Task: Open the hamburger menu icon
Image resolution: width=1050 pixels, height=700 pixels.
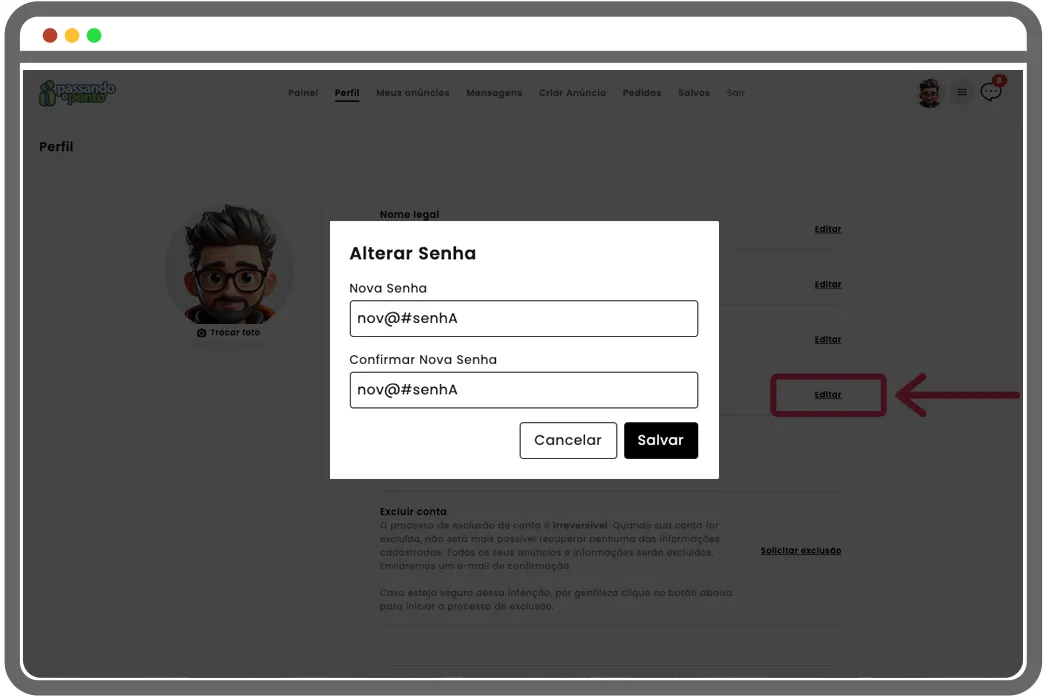Action: [961, 93]
